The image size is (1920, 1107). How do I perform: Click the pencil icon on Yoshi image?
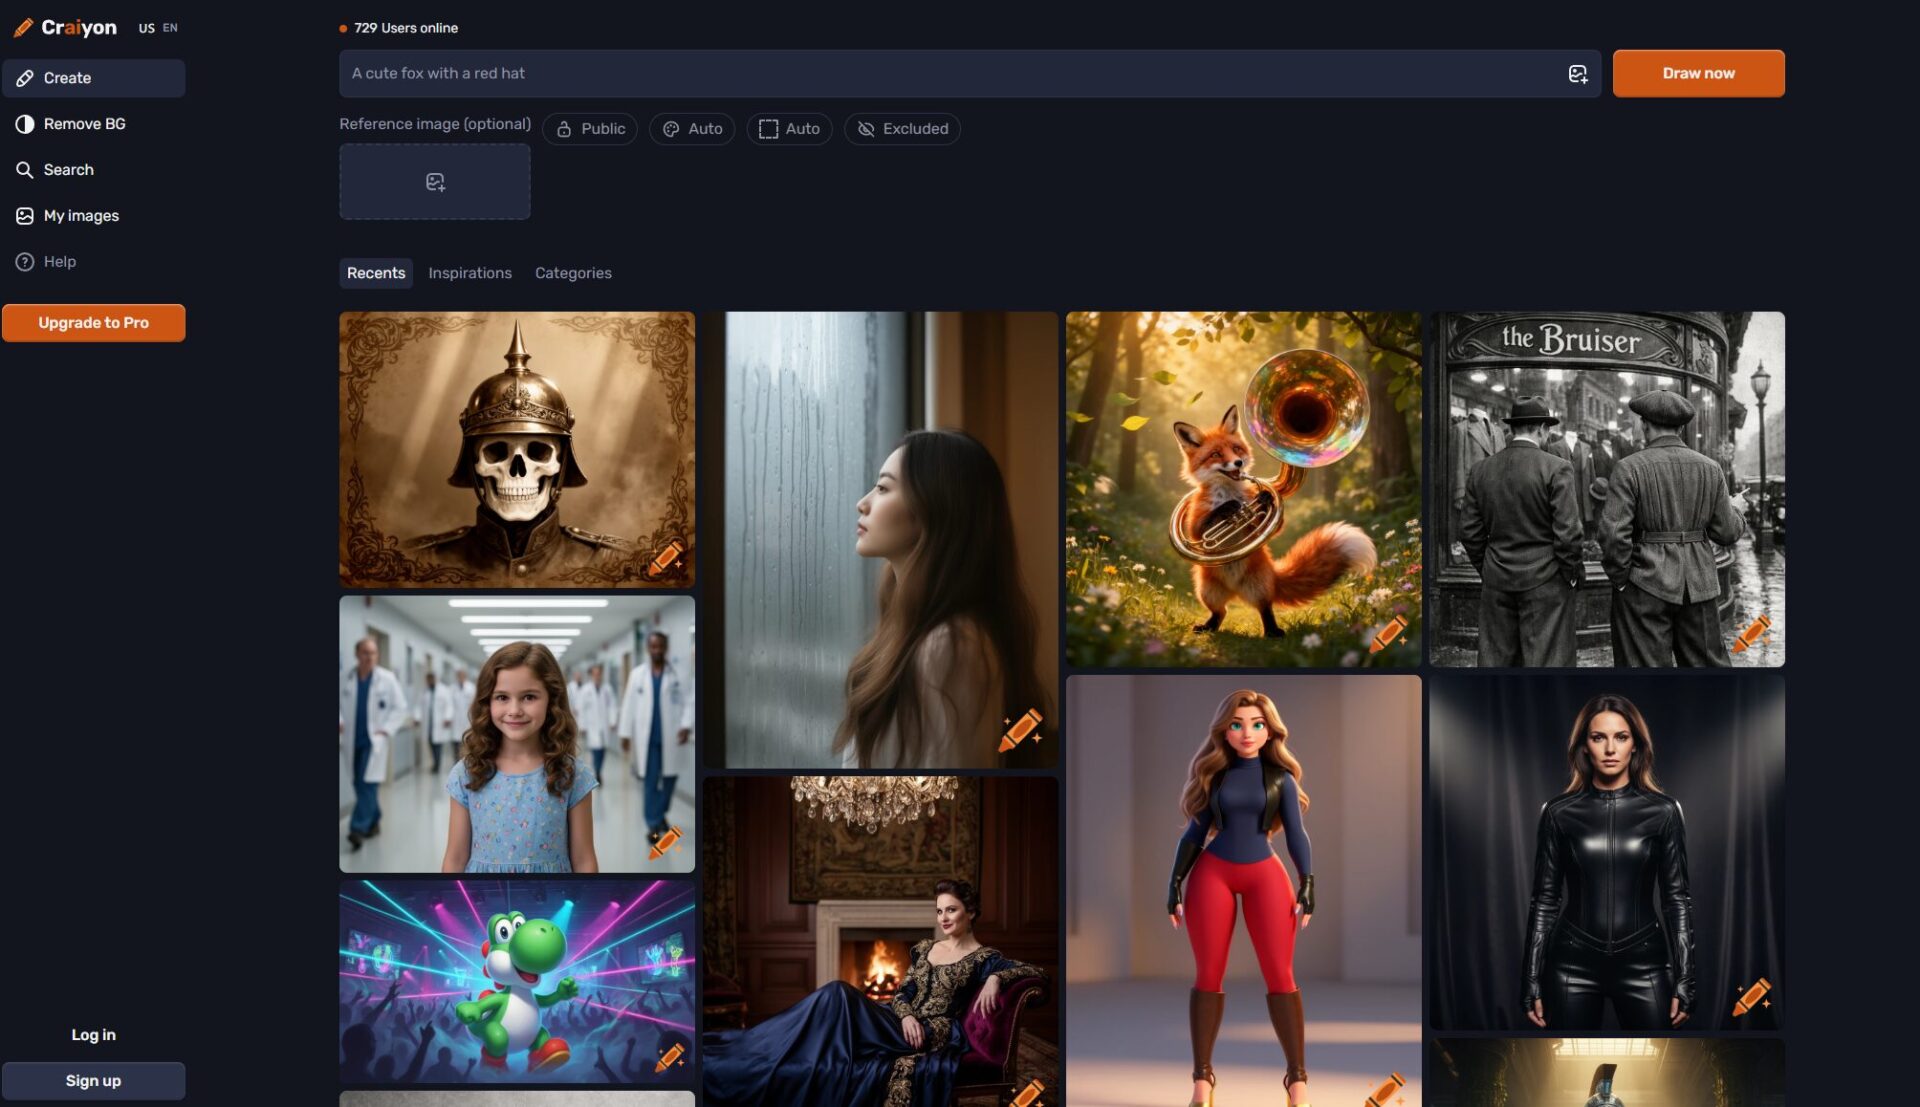coord(669,1056)
